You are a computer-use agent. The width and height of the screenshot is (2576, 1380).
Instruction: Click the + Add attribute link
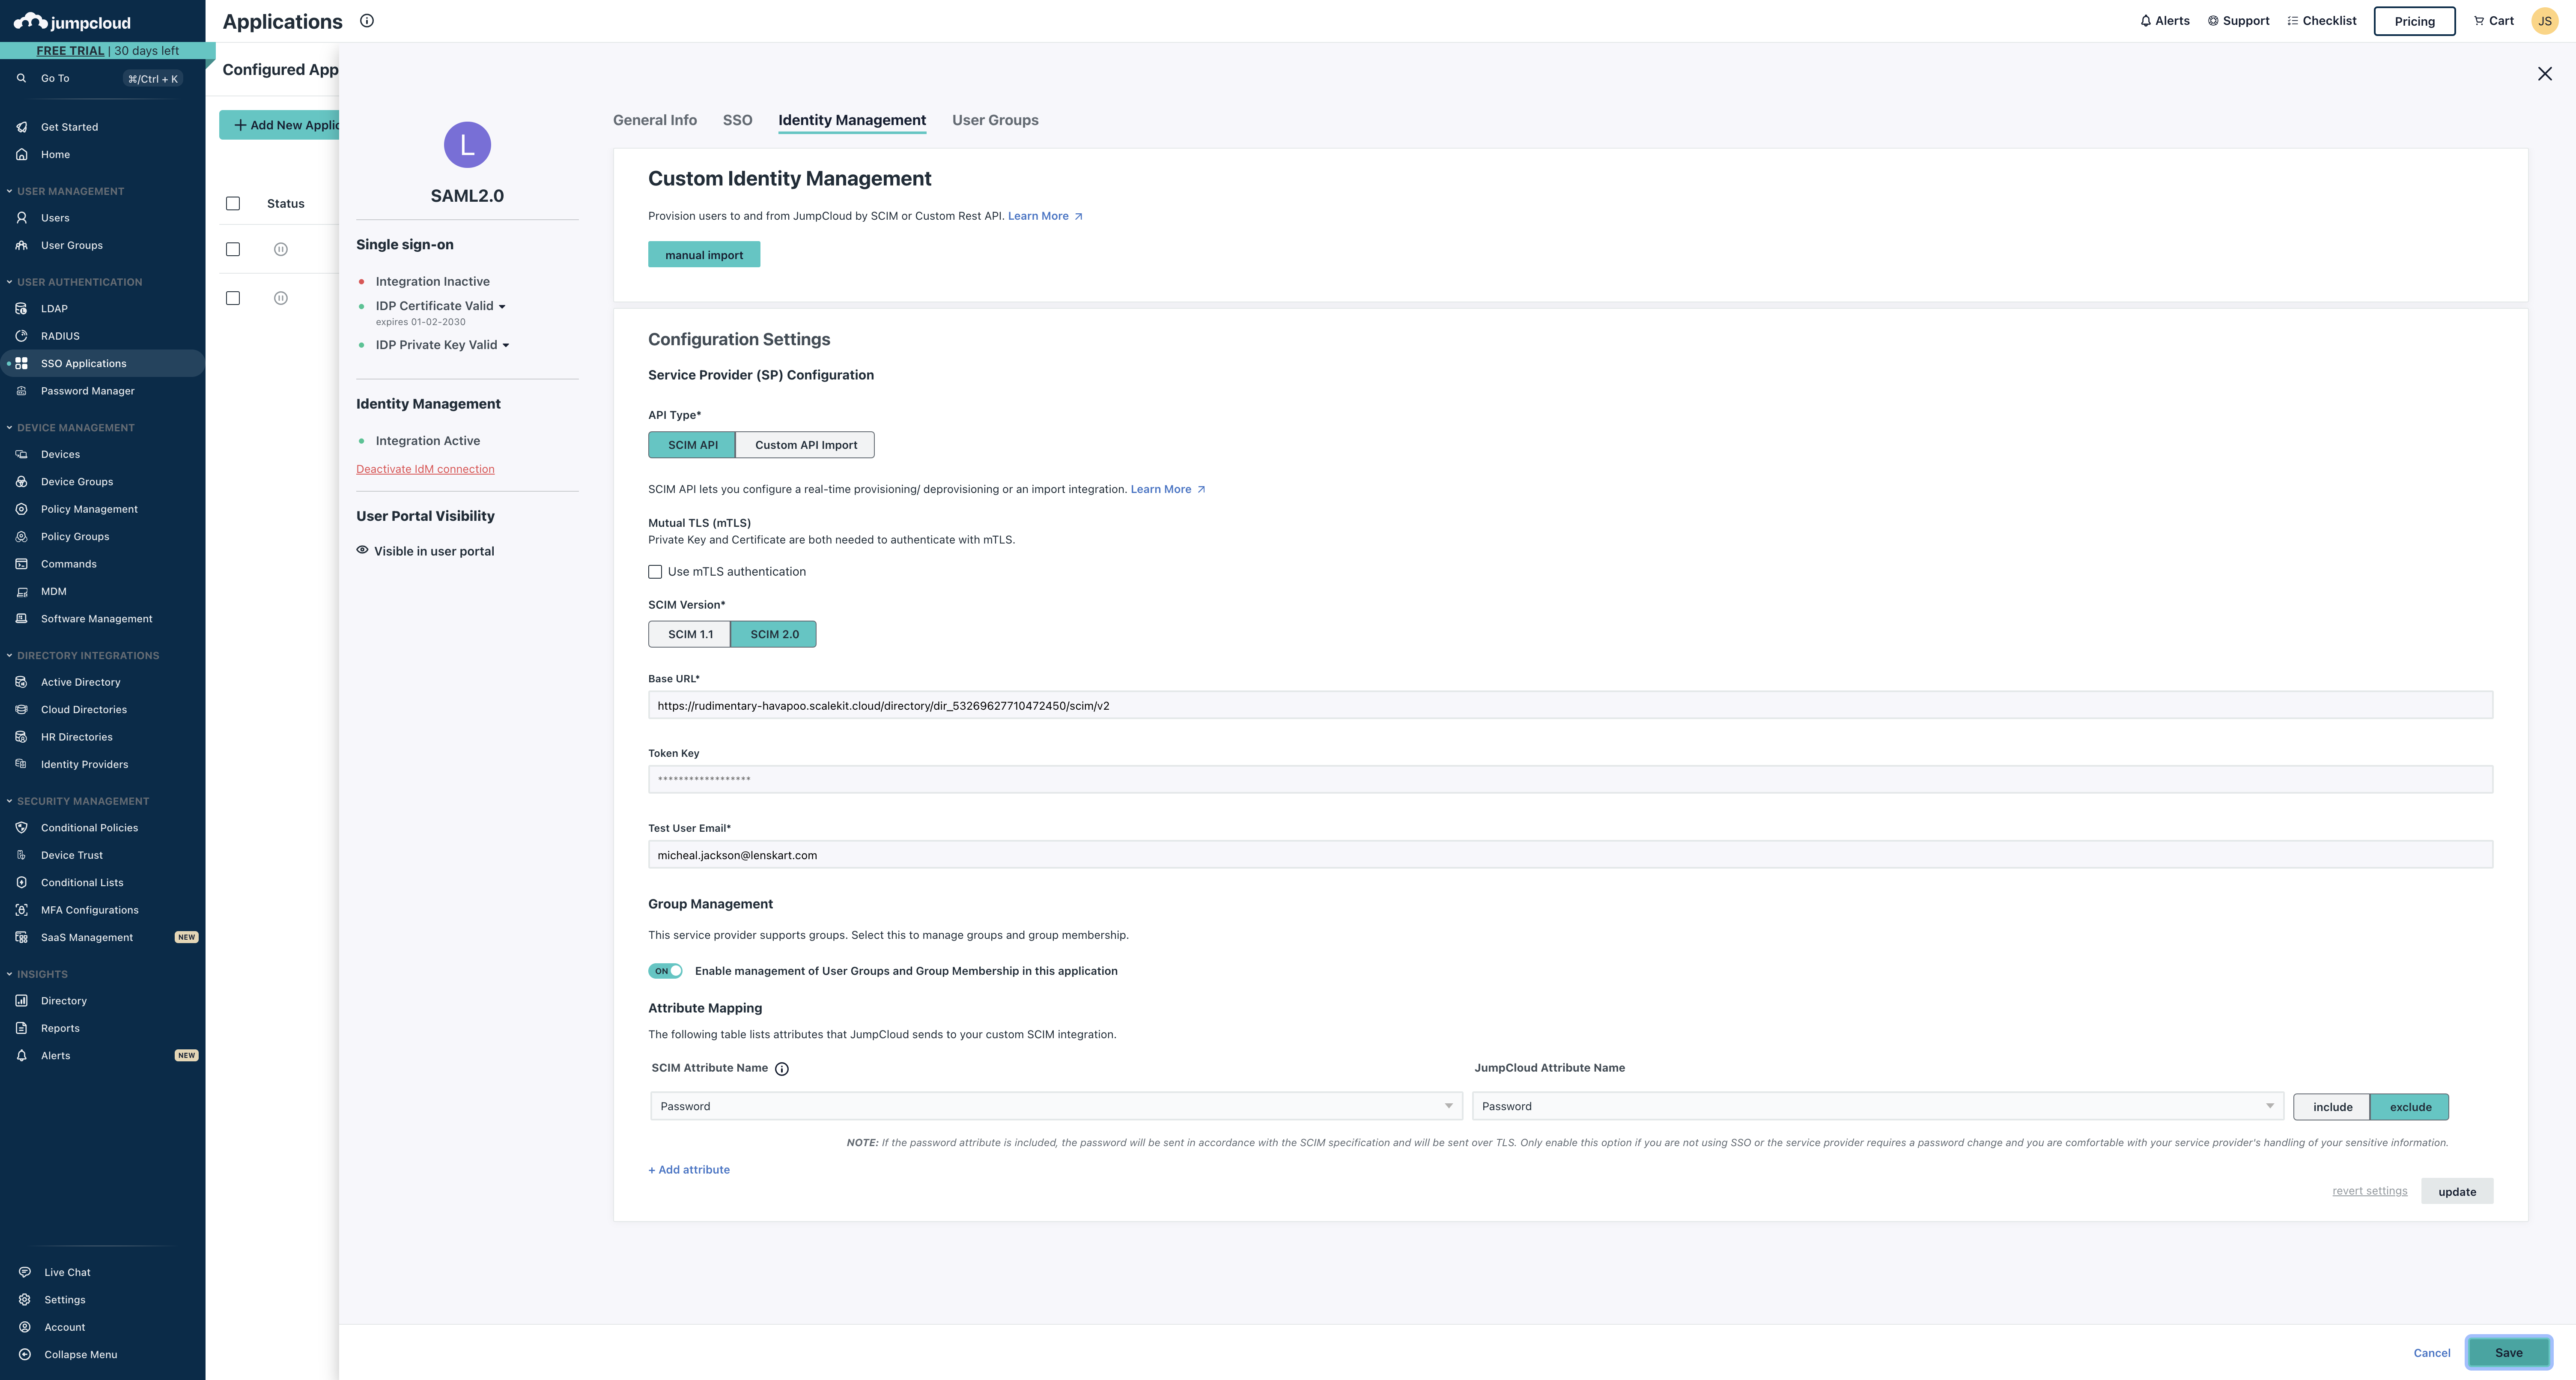(689, 1170)
